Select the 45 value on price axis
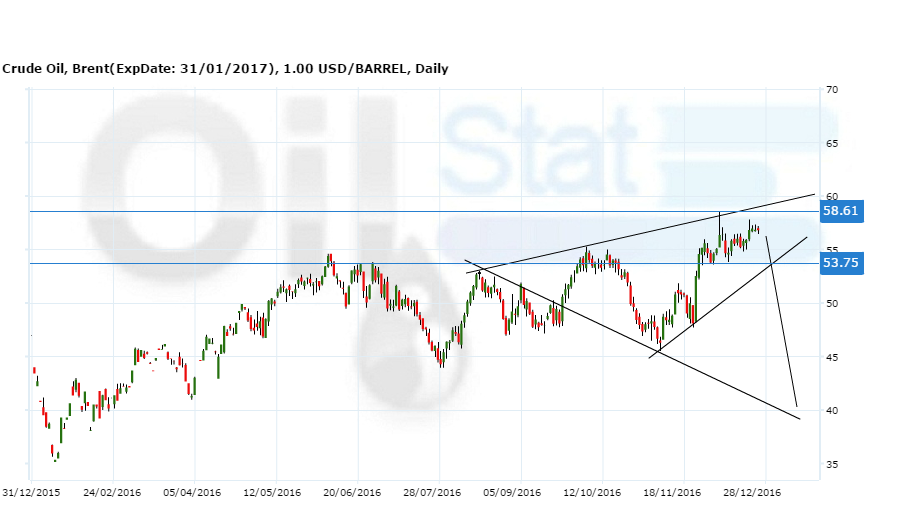 point(831,357)
